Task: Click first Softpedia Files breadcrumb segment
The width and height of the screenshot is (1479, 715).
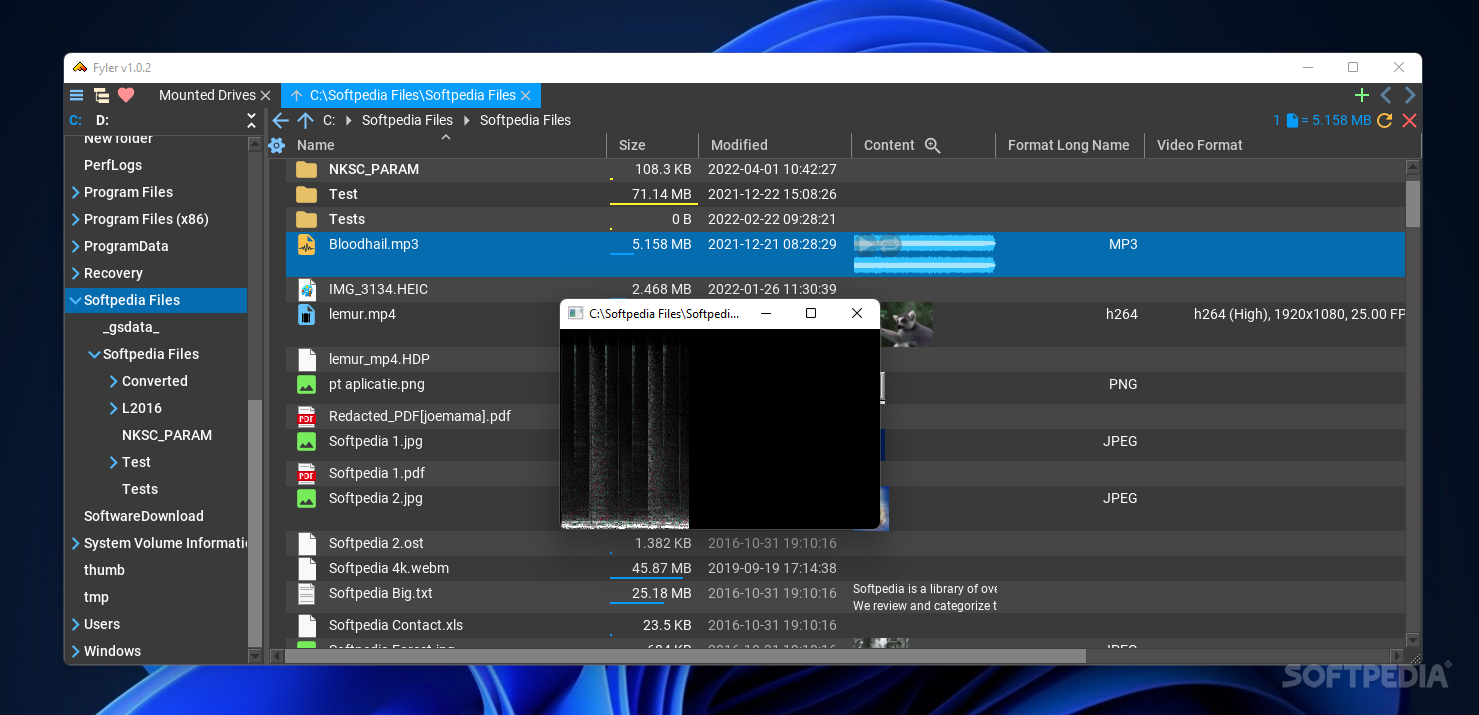Action: point(407,120)
